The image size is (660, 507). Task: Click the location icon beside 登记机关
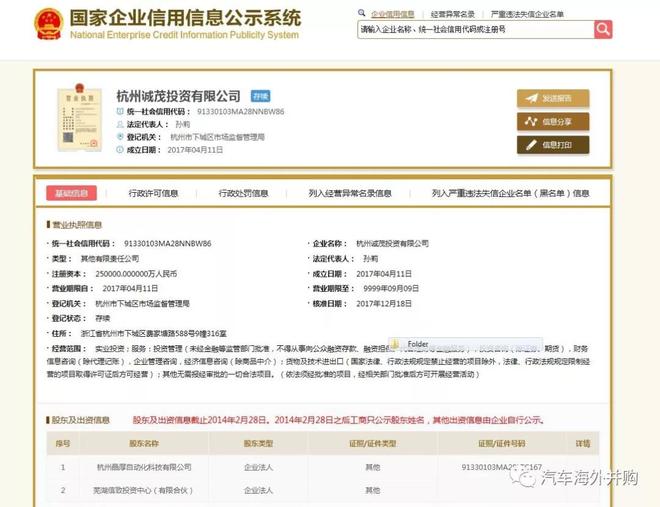click(120, 137)
